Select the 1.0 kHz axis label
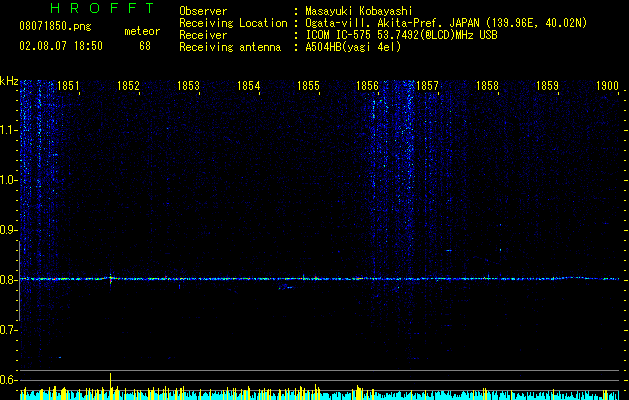Image resolution: width=629 pixels, height=400 pixels. coord(9,180)
